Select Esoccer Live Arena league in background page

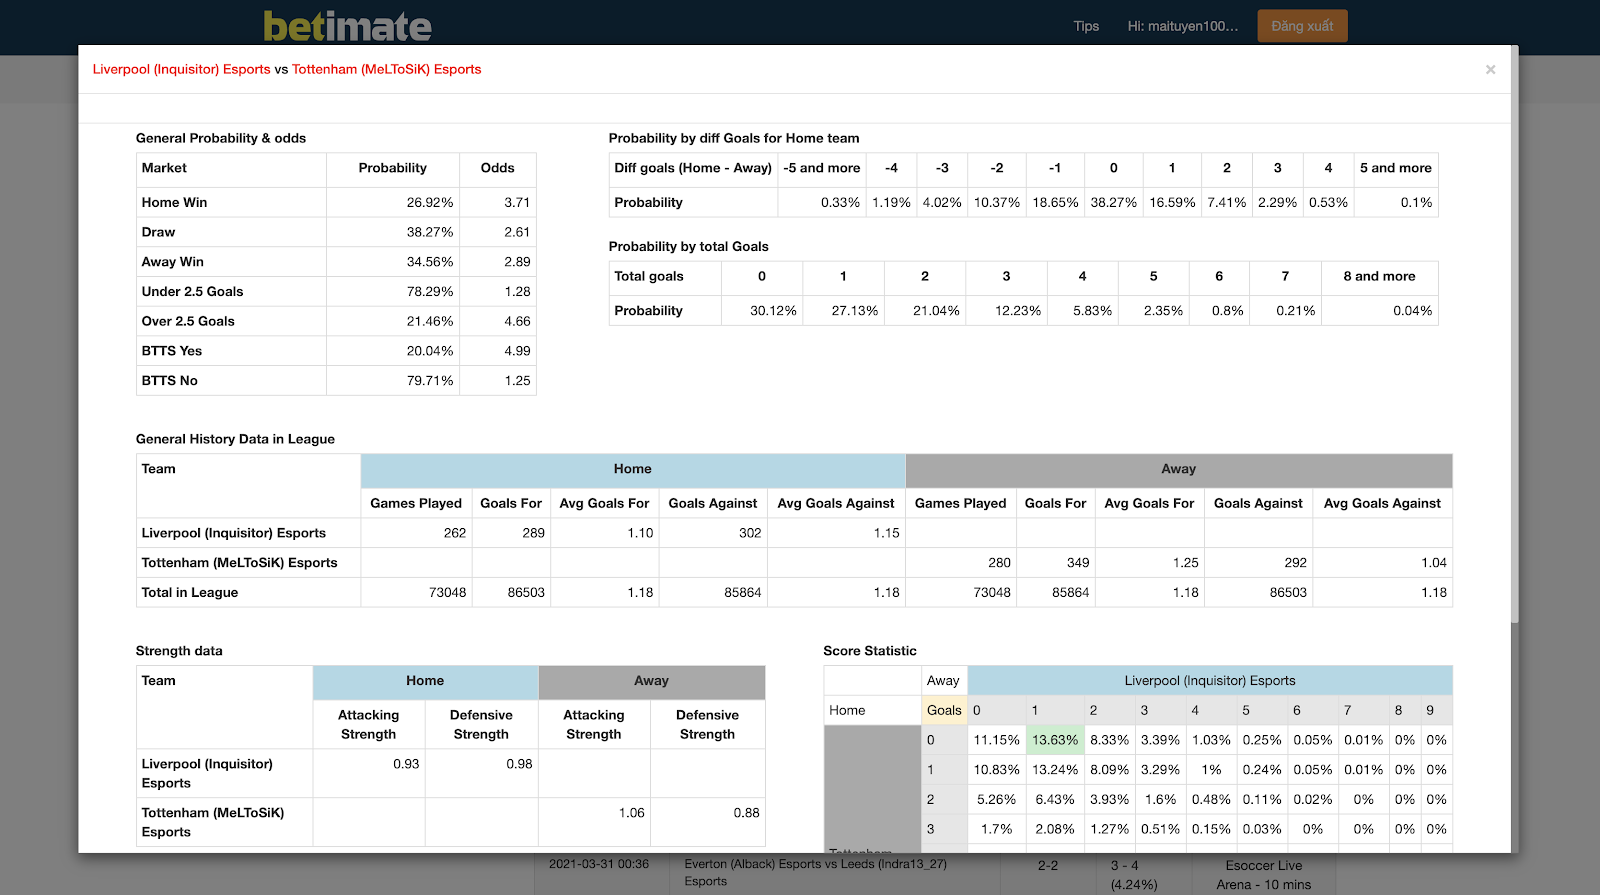click(x=1264, y=875)
